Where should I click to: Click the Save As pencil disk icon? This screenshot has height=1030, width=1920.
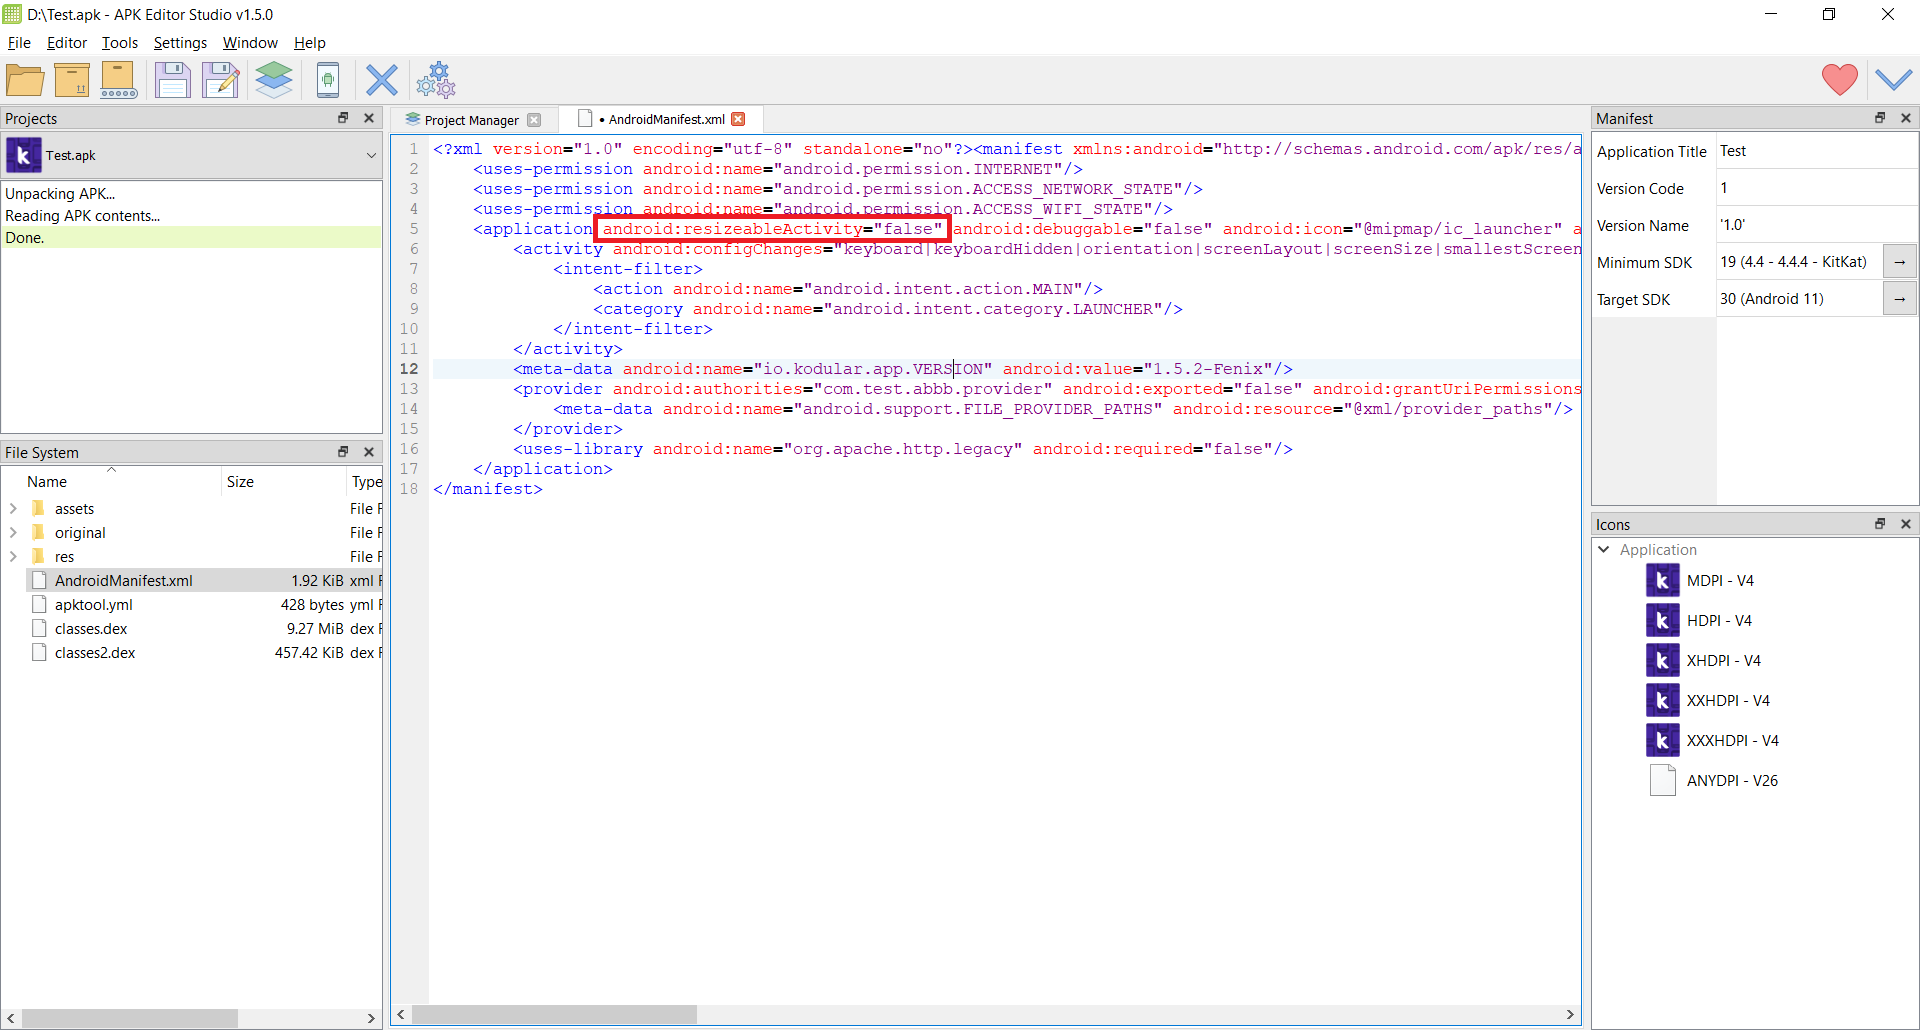pos(221,80)
